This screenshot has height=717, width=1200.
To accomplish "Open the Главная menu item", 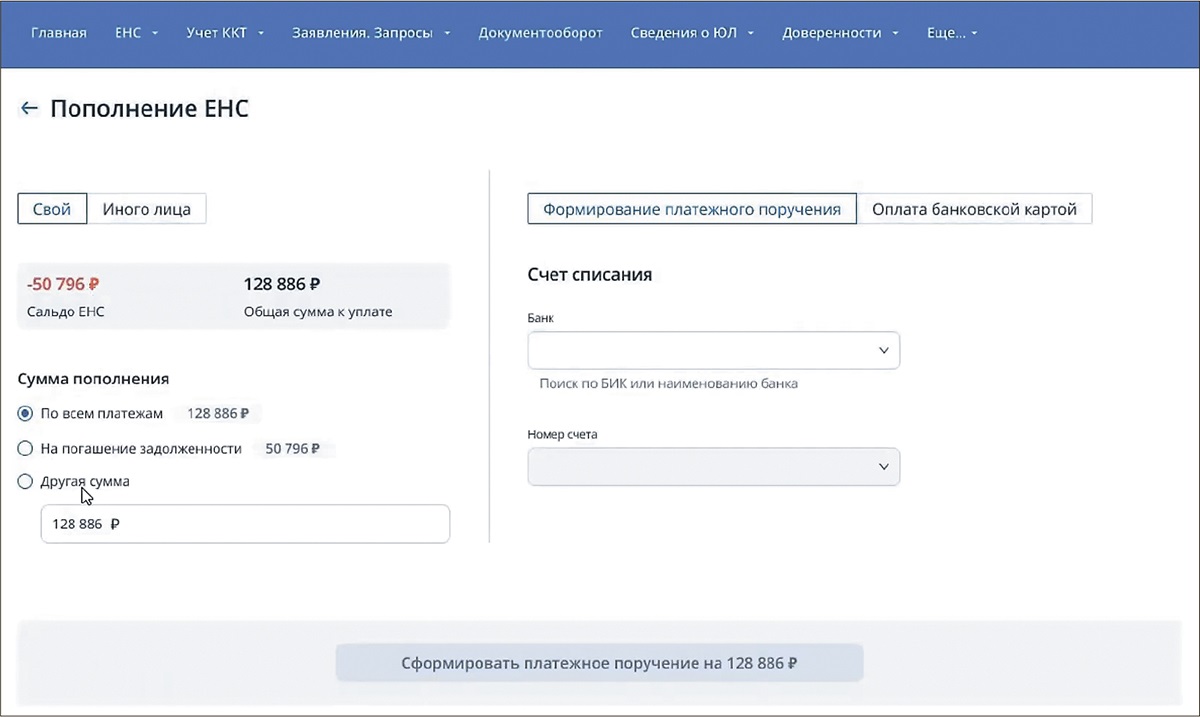I will pos(59,33).
